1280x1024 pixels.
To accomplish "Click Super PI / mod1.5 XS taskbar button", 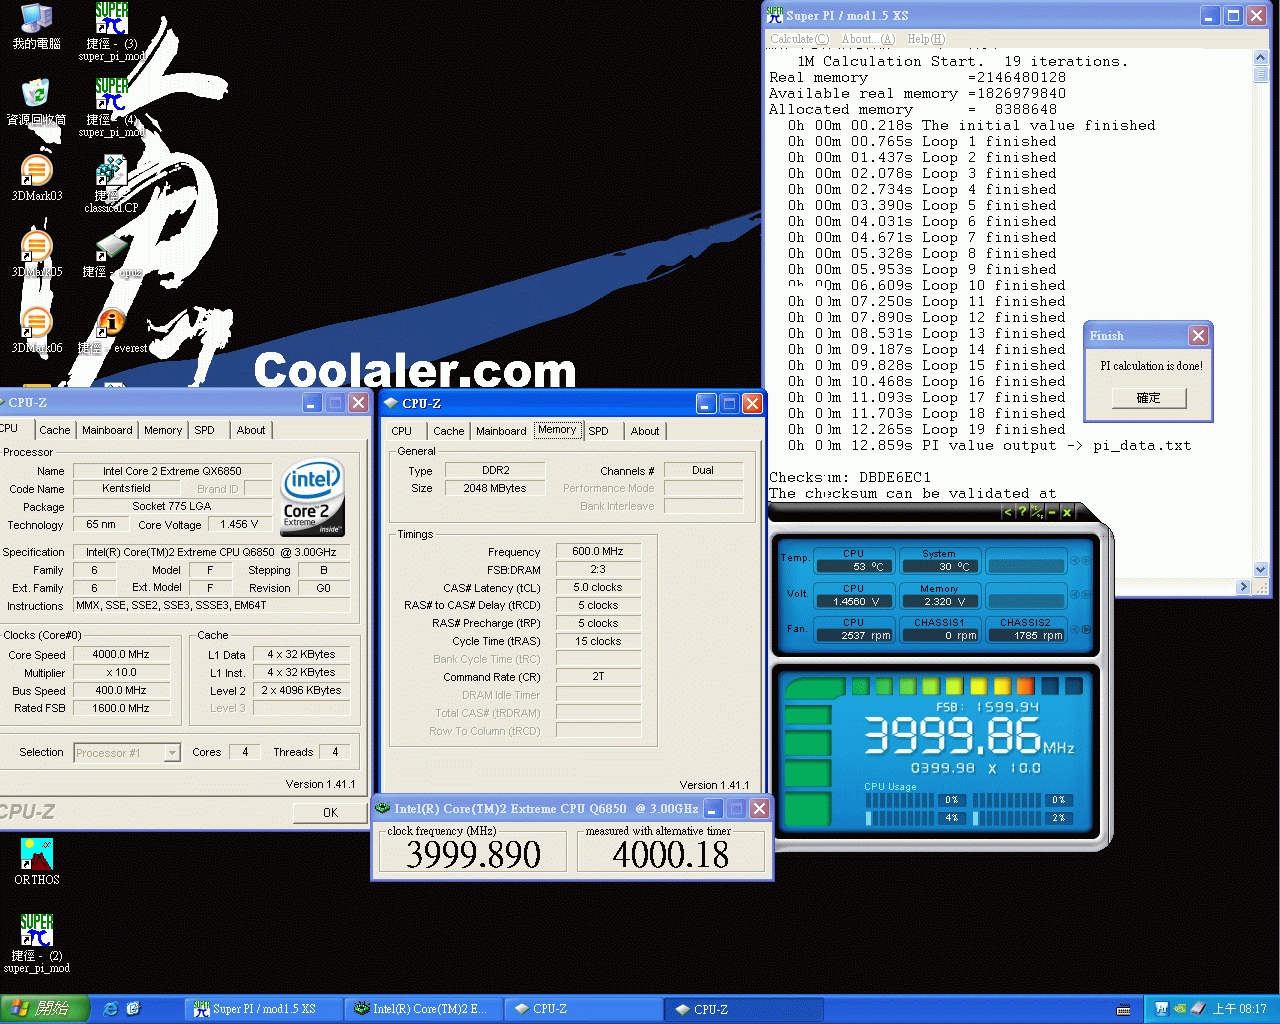I will (264, 1009).
